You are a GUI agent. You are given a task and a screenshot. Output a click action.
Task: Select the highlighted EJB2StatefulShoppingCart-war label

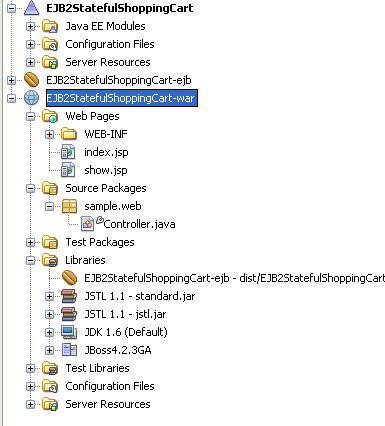(x=122, y=98)
